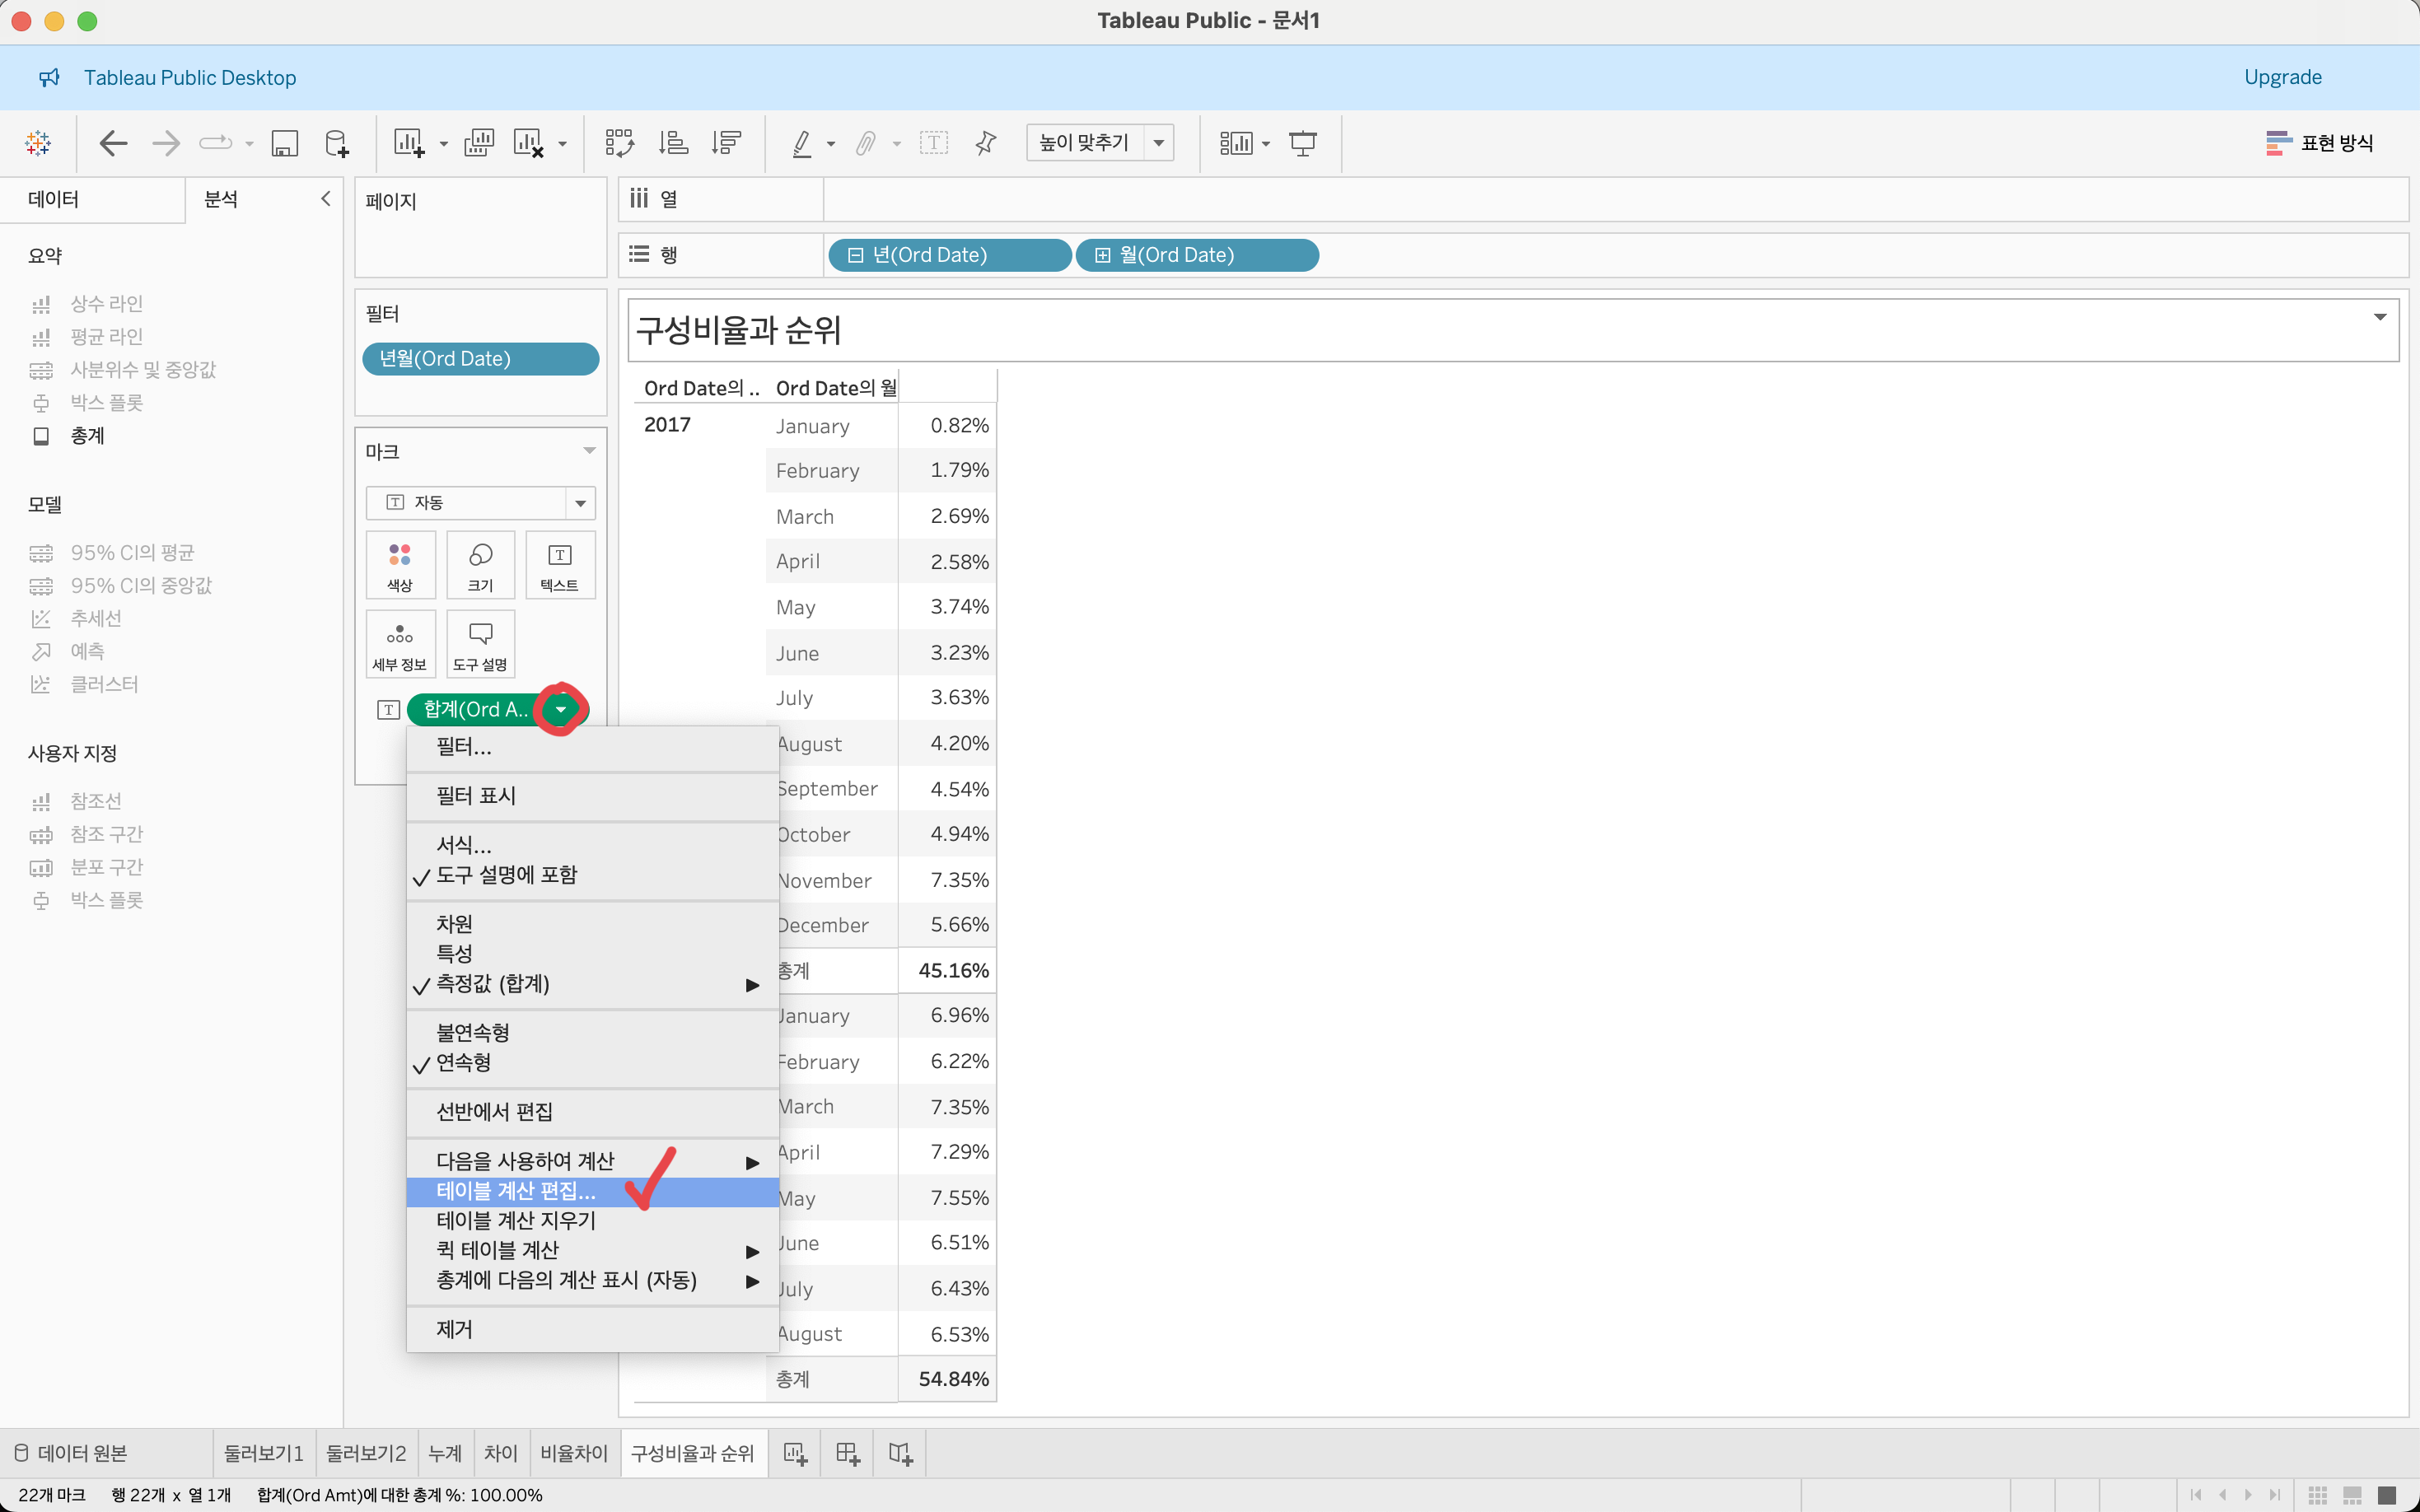Open the '높이 맞추기' fit dropdown
This screenshot has height=1512, width=2420.
coord(1099,143)
